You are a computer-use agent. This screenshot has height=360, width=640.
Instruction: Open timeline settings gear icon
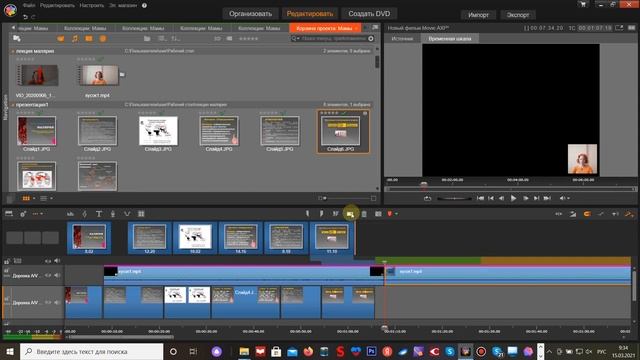point(23,214)
